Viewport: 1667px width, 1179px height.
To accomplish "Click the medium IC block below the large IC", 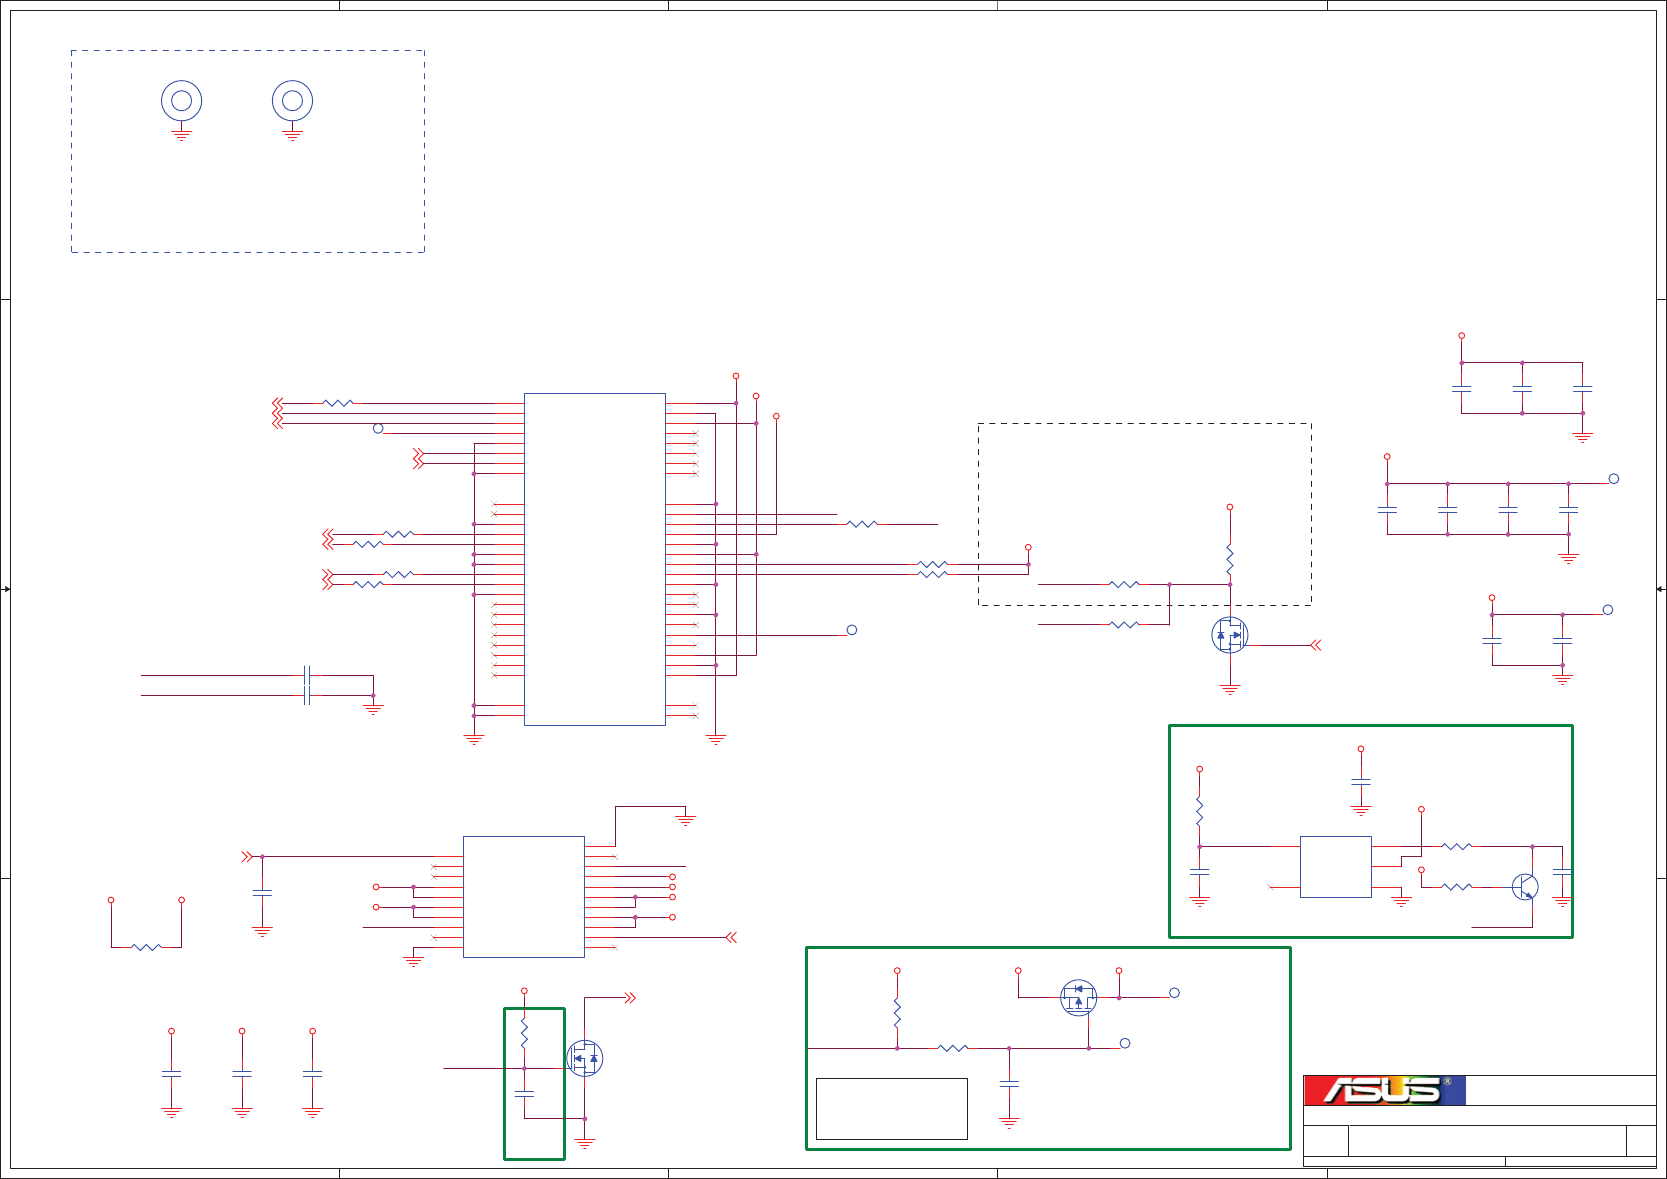I will 524,897.
